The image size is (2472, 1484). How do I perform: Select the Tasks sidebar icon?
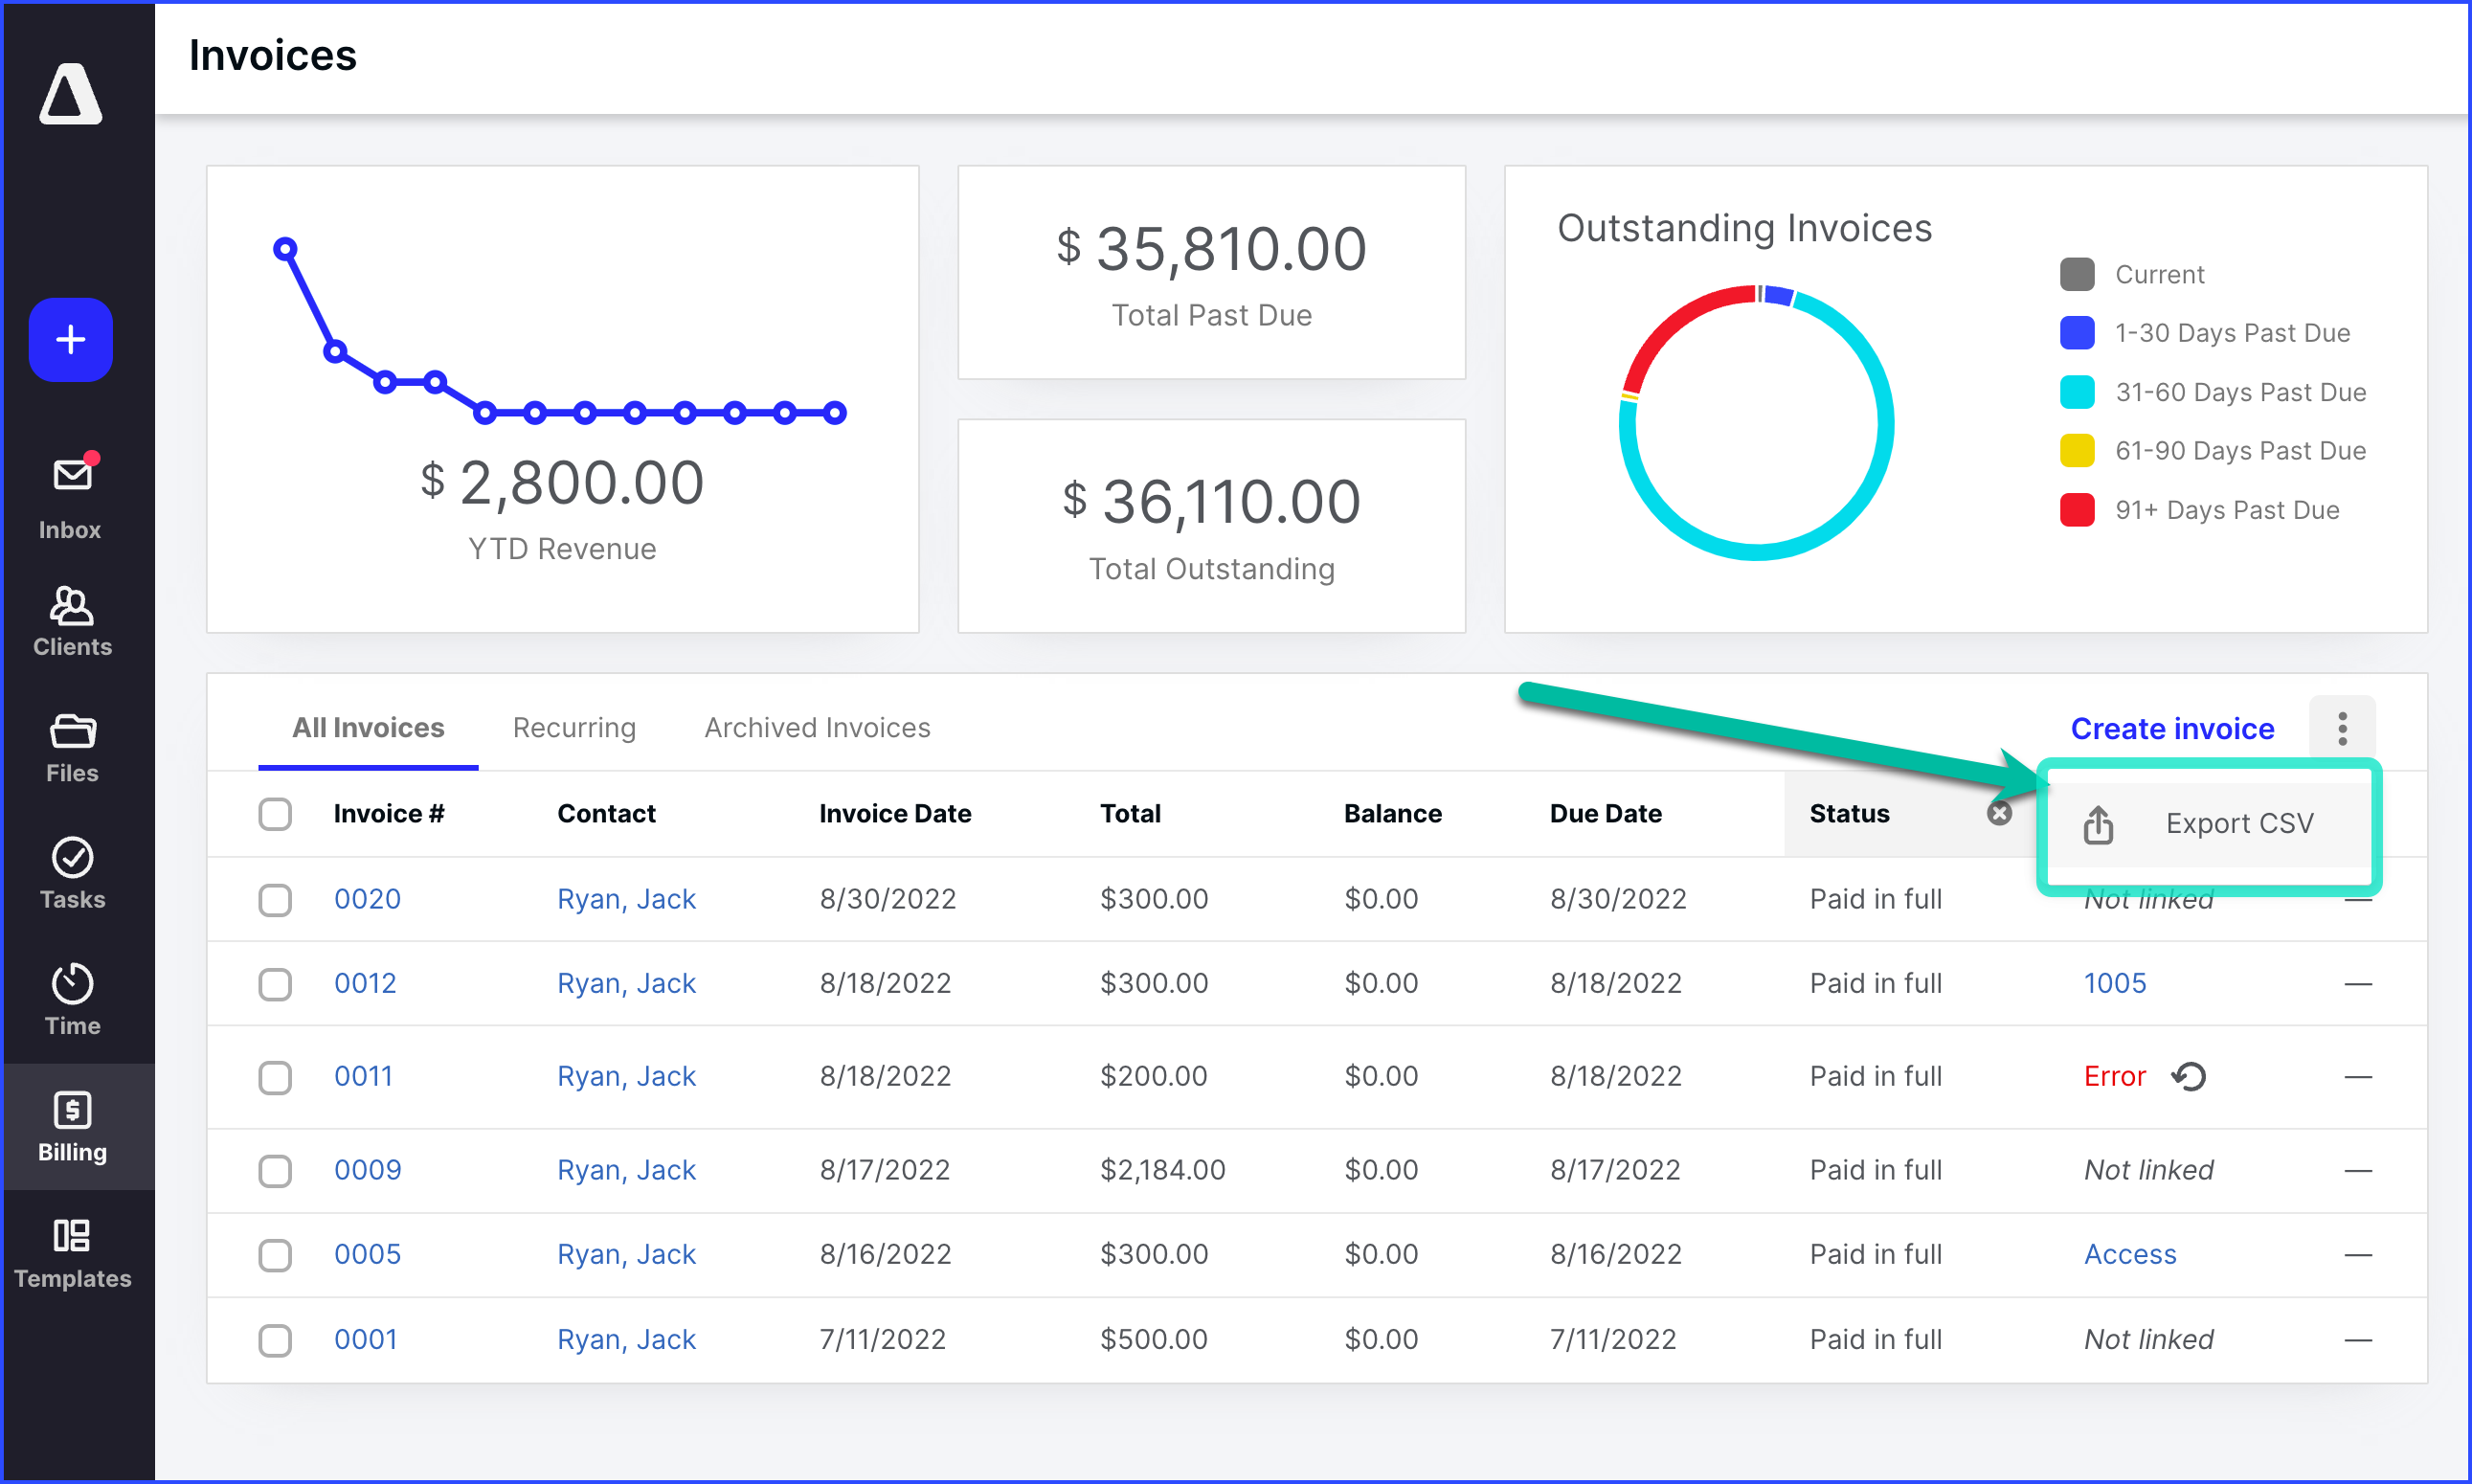tap(70, 872)
